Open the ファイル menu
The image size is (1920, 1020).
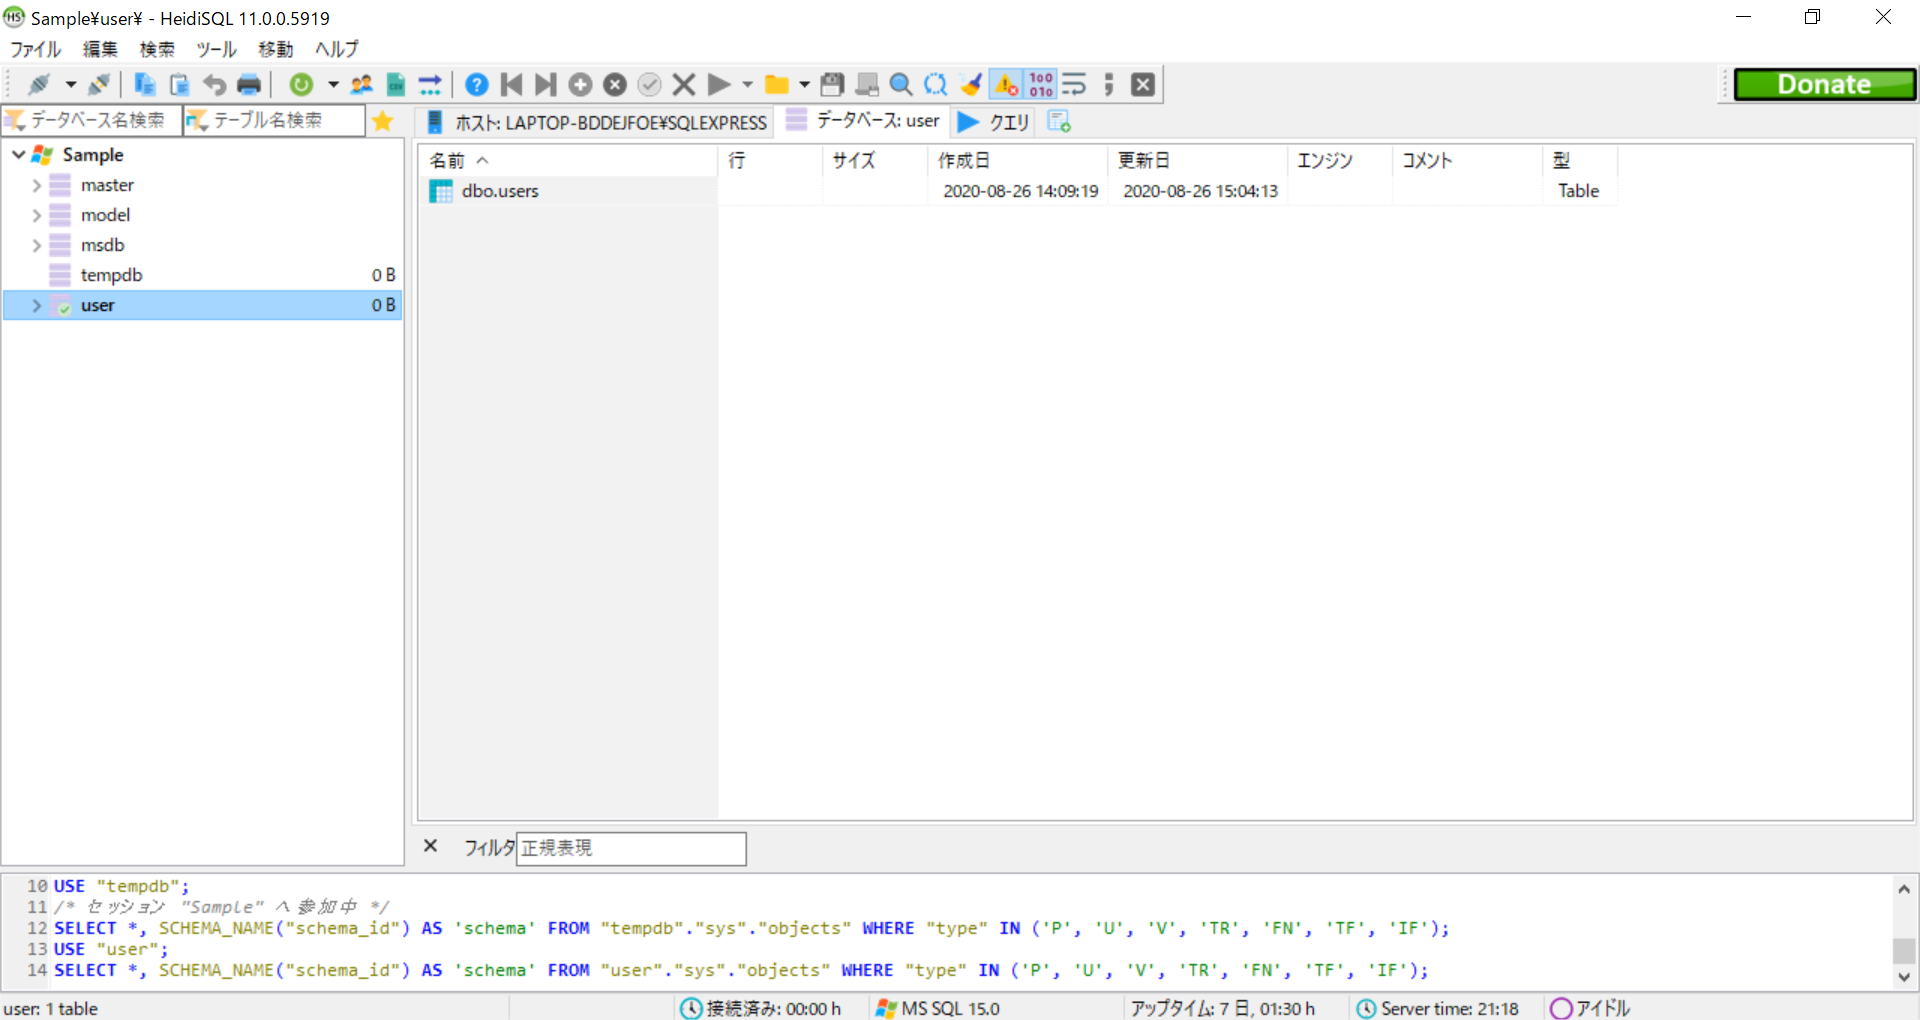pyautogui.click(x=36, y=49)
